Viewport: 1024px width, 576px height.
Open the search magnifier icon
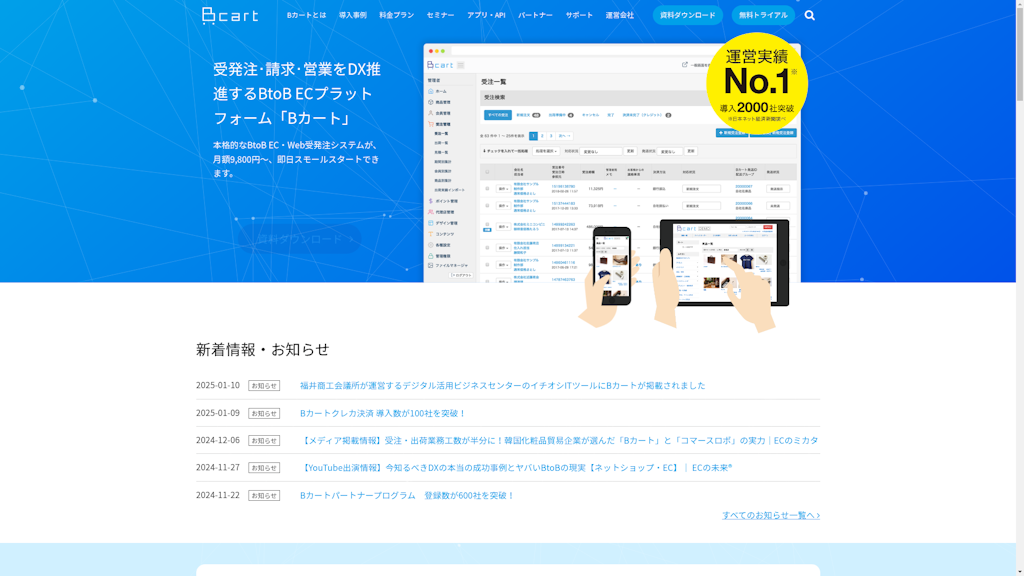(x=809, y=15)
